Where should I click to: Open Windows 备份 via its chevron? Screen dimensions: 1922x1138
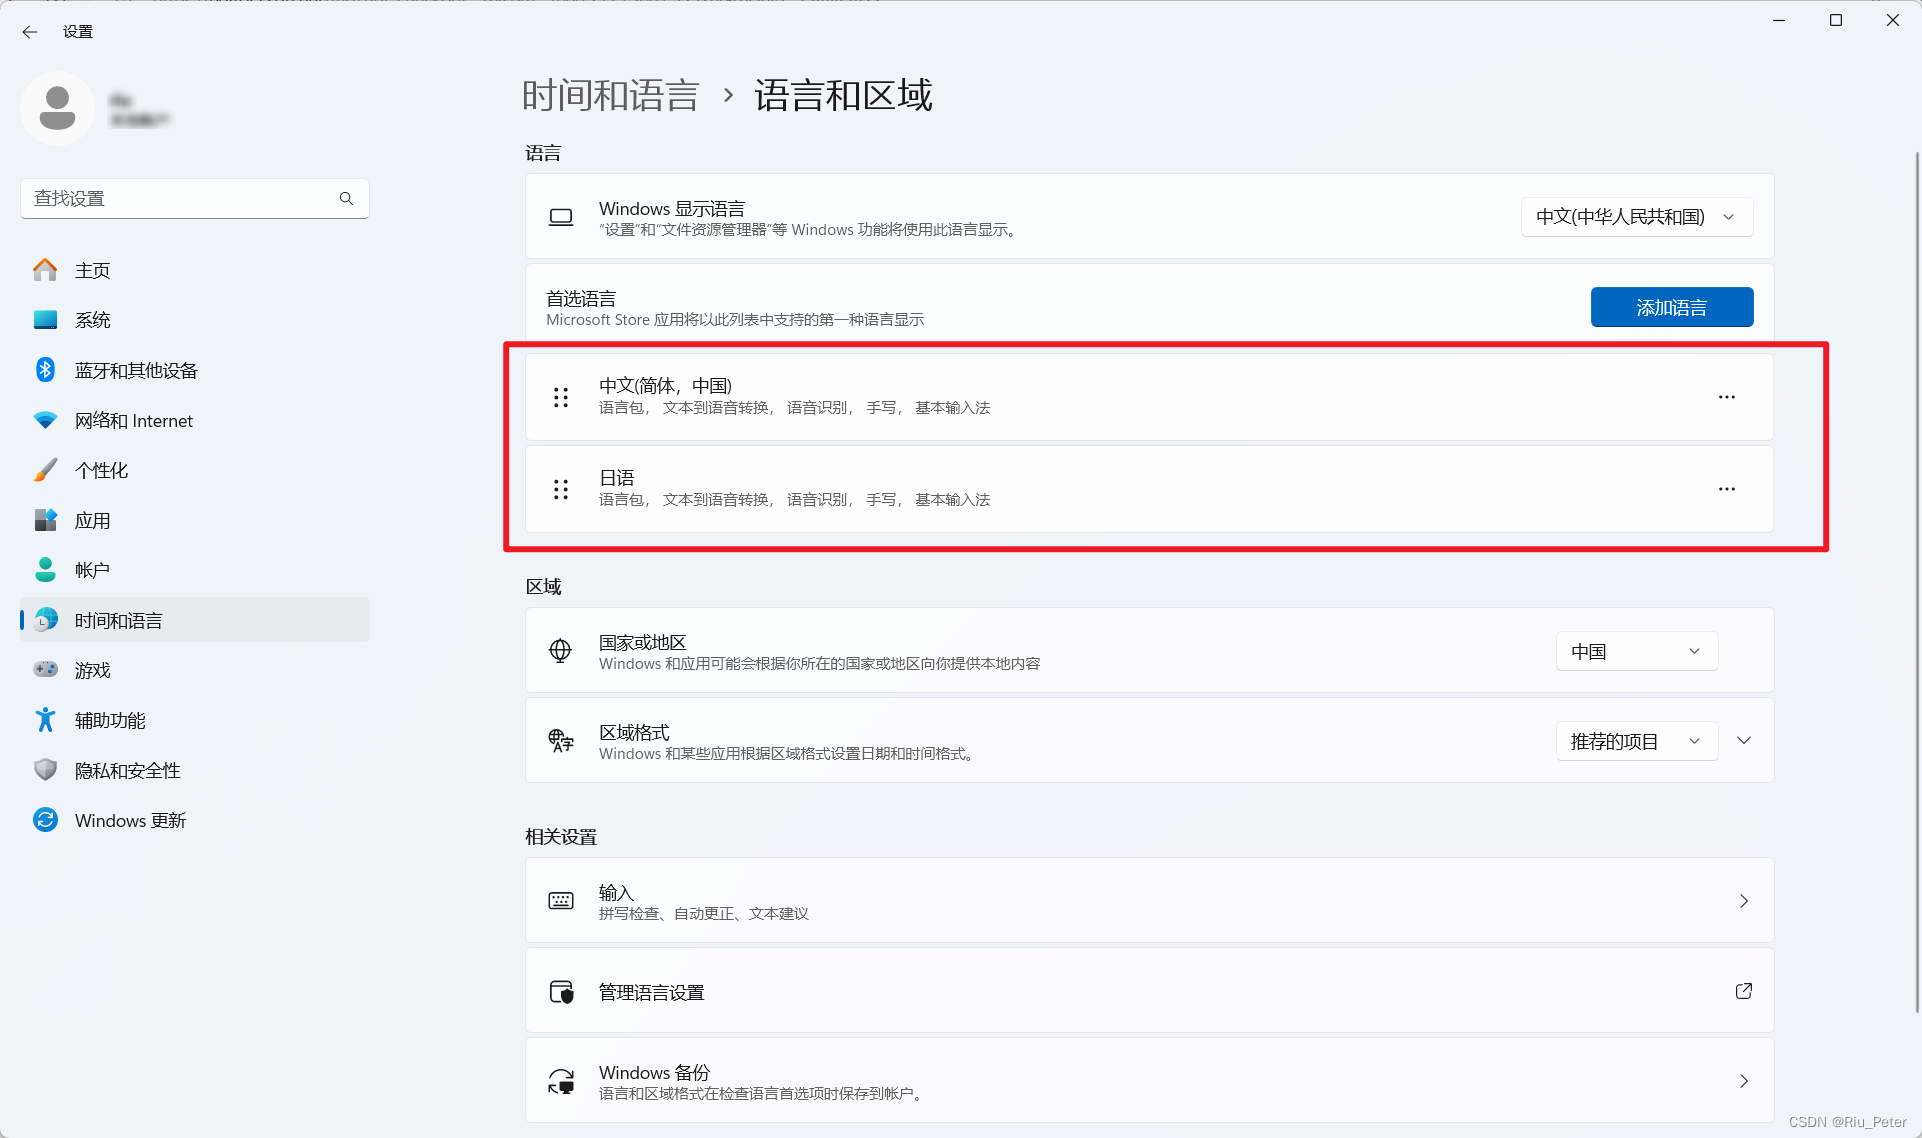(x=1744, y=1081)
